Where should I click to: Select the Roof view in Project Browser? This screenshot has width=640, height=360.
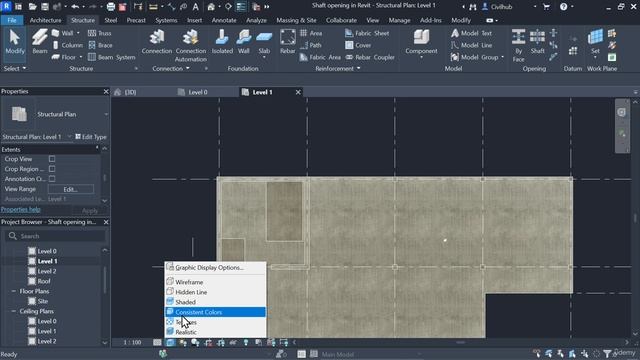tap(44, 281)
